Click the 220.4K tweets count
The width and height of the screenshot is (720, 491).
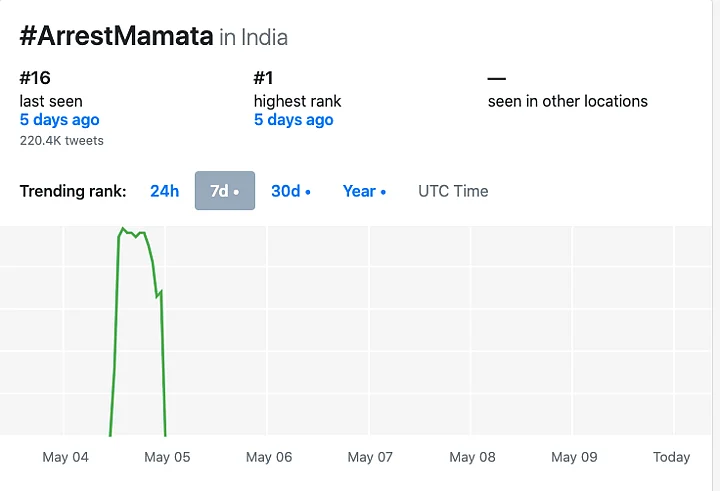point(61,141)
